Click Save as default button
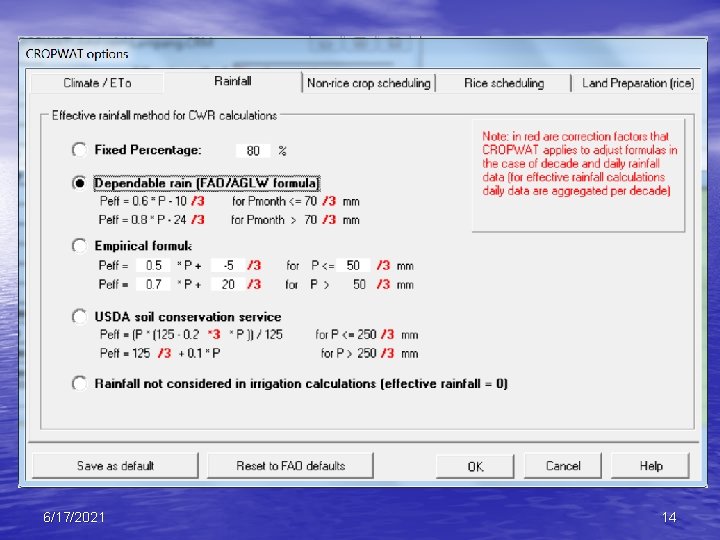This screenshot has height=540, width=720. [115, 466]
